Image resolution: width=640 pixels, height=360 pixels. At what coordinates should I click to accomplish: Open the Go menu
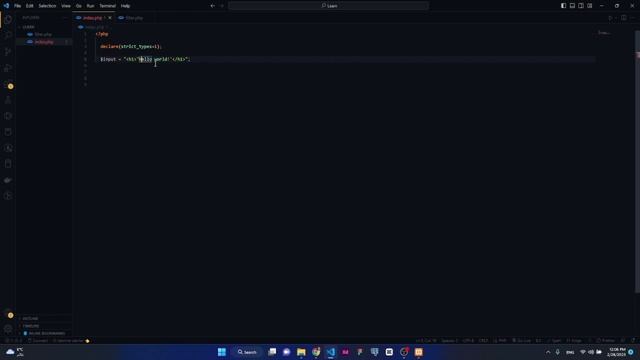click(x=79, y=6)
